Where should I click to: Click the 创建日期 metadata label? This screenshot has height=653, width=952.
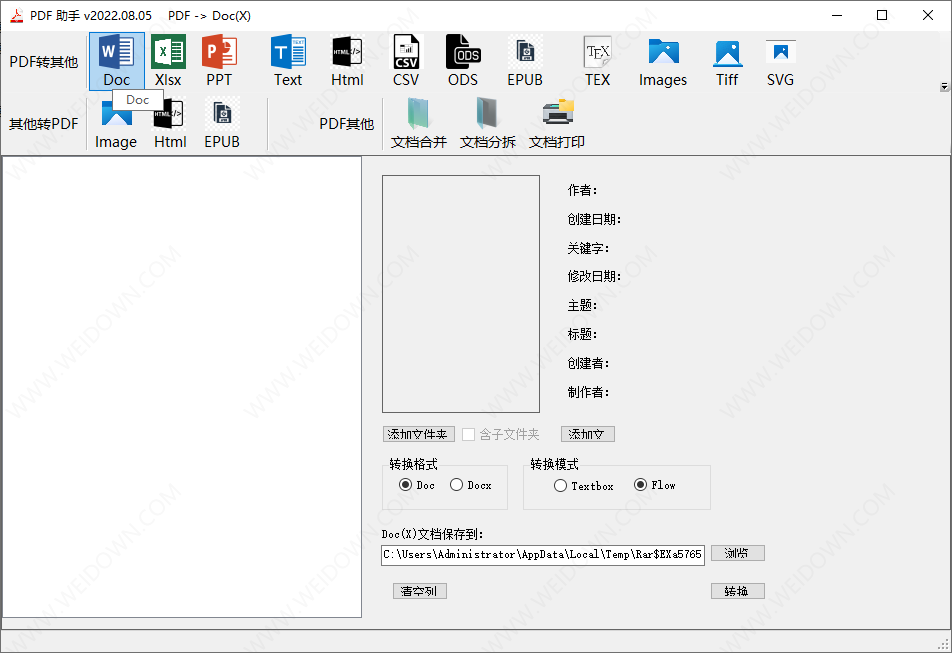click(594, 219)
